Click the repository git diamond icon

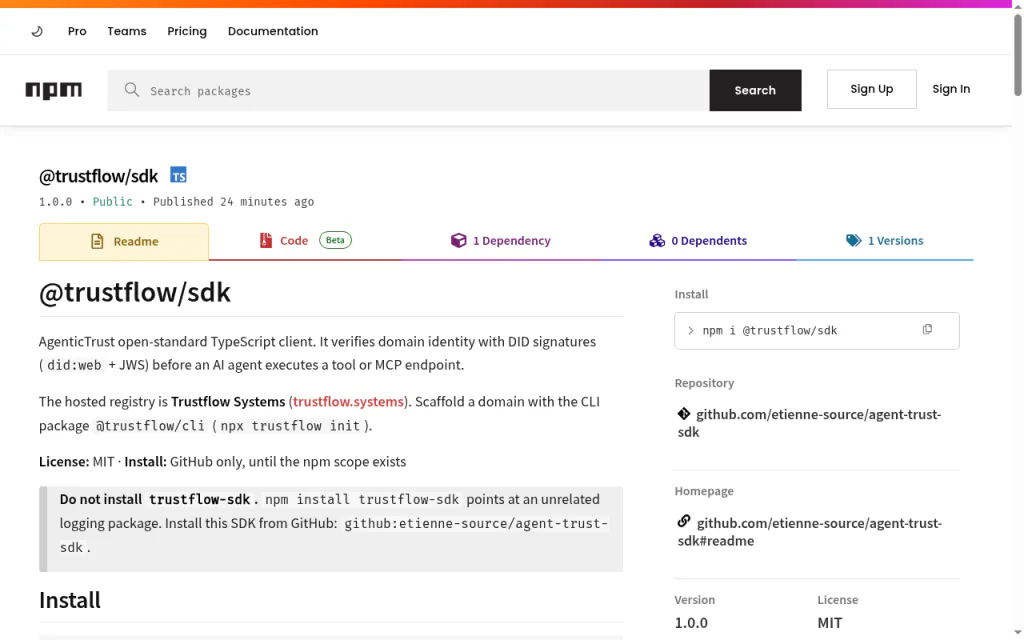[x=684, y=413]
